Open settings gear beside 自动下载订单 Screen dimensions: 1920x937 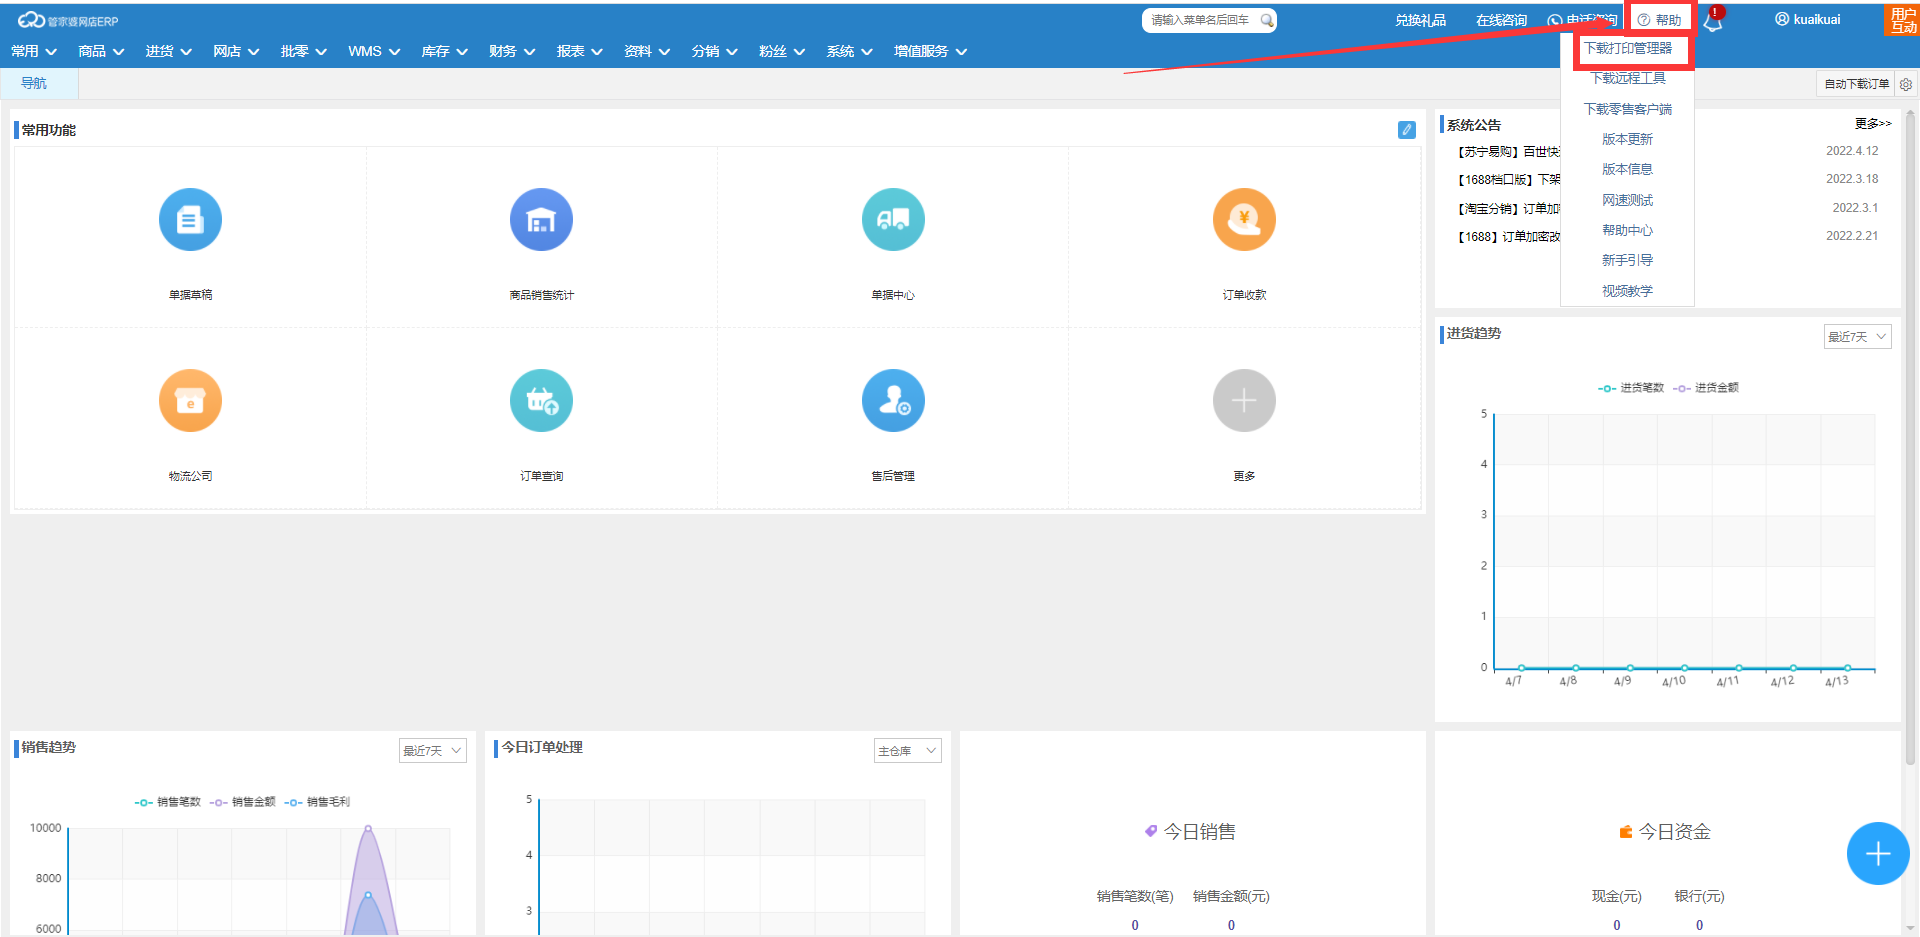coord(1906,85)
